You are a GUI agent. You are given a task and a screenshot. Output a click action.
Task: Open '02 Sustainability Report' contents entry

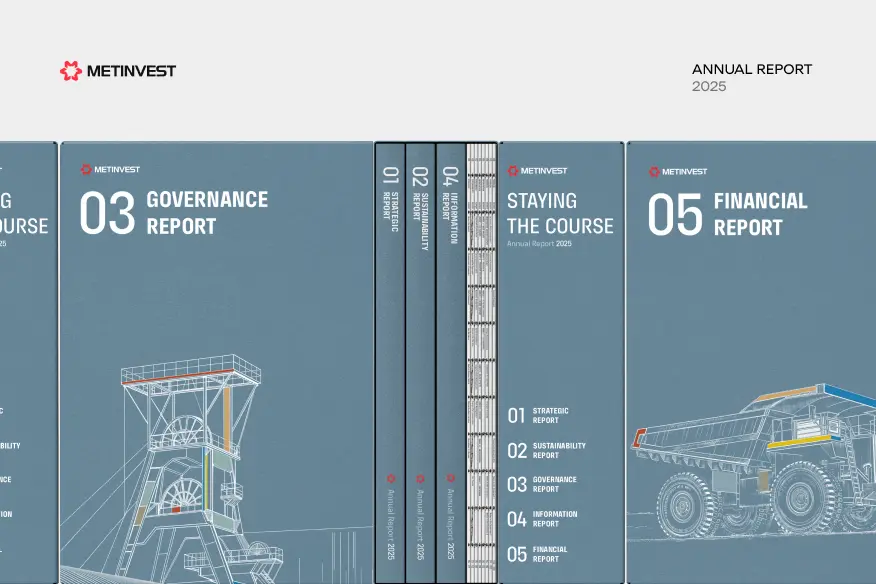546,450
